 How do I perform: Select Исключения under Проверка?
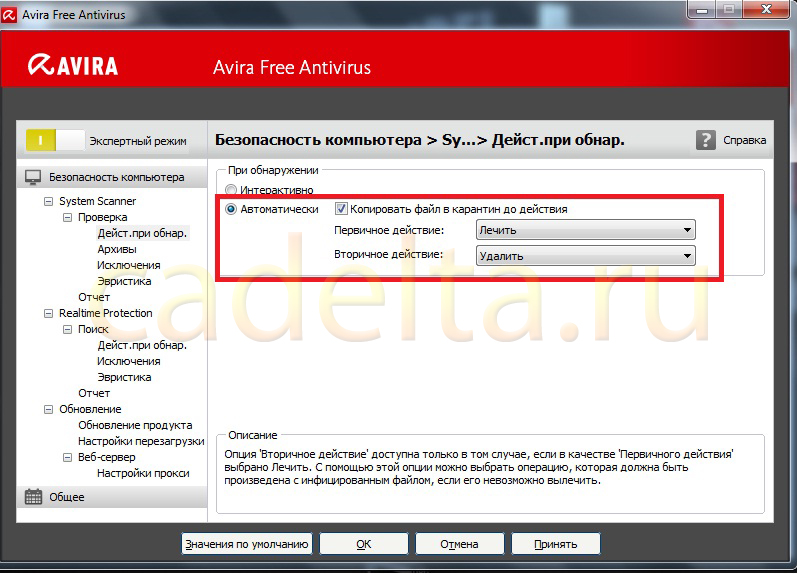click(129, 265)
